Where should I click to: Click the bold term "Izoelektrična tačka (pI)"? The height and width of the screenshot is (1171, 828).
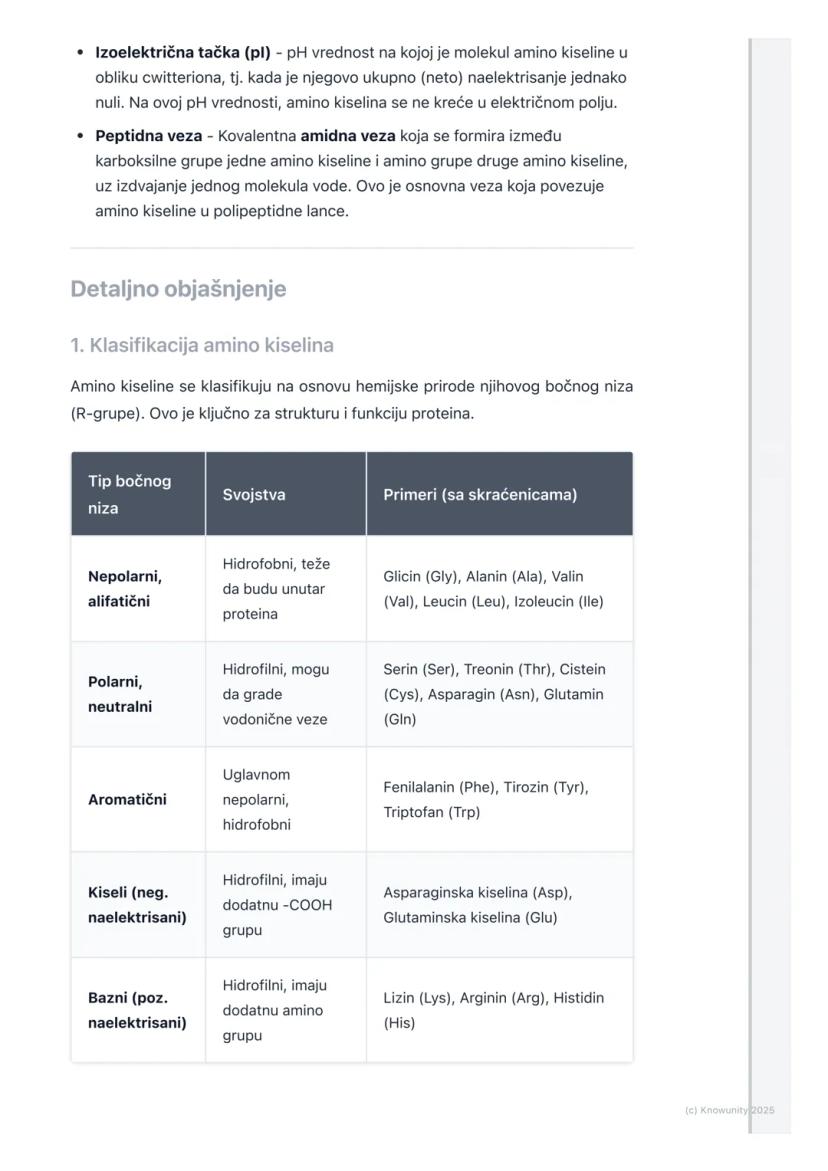(182, 52)
